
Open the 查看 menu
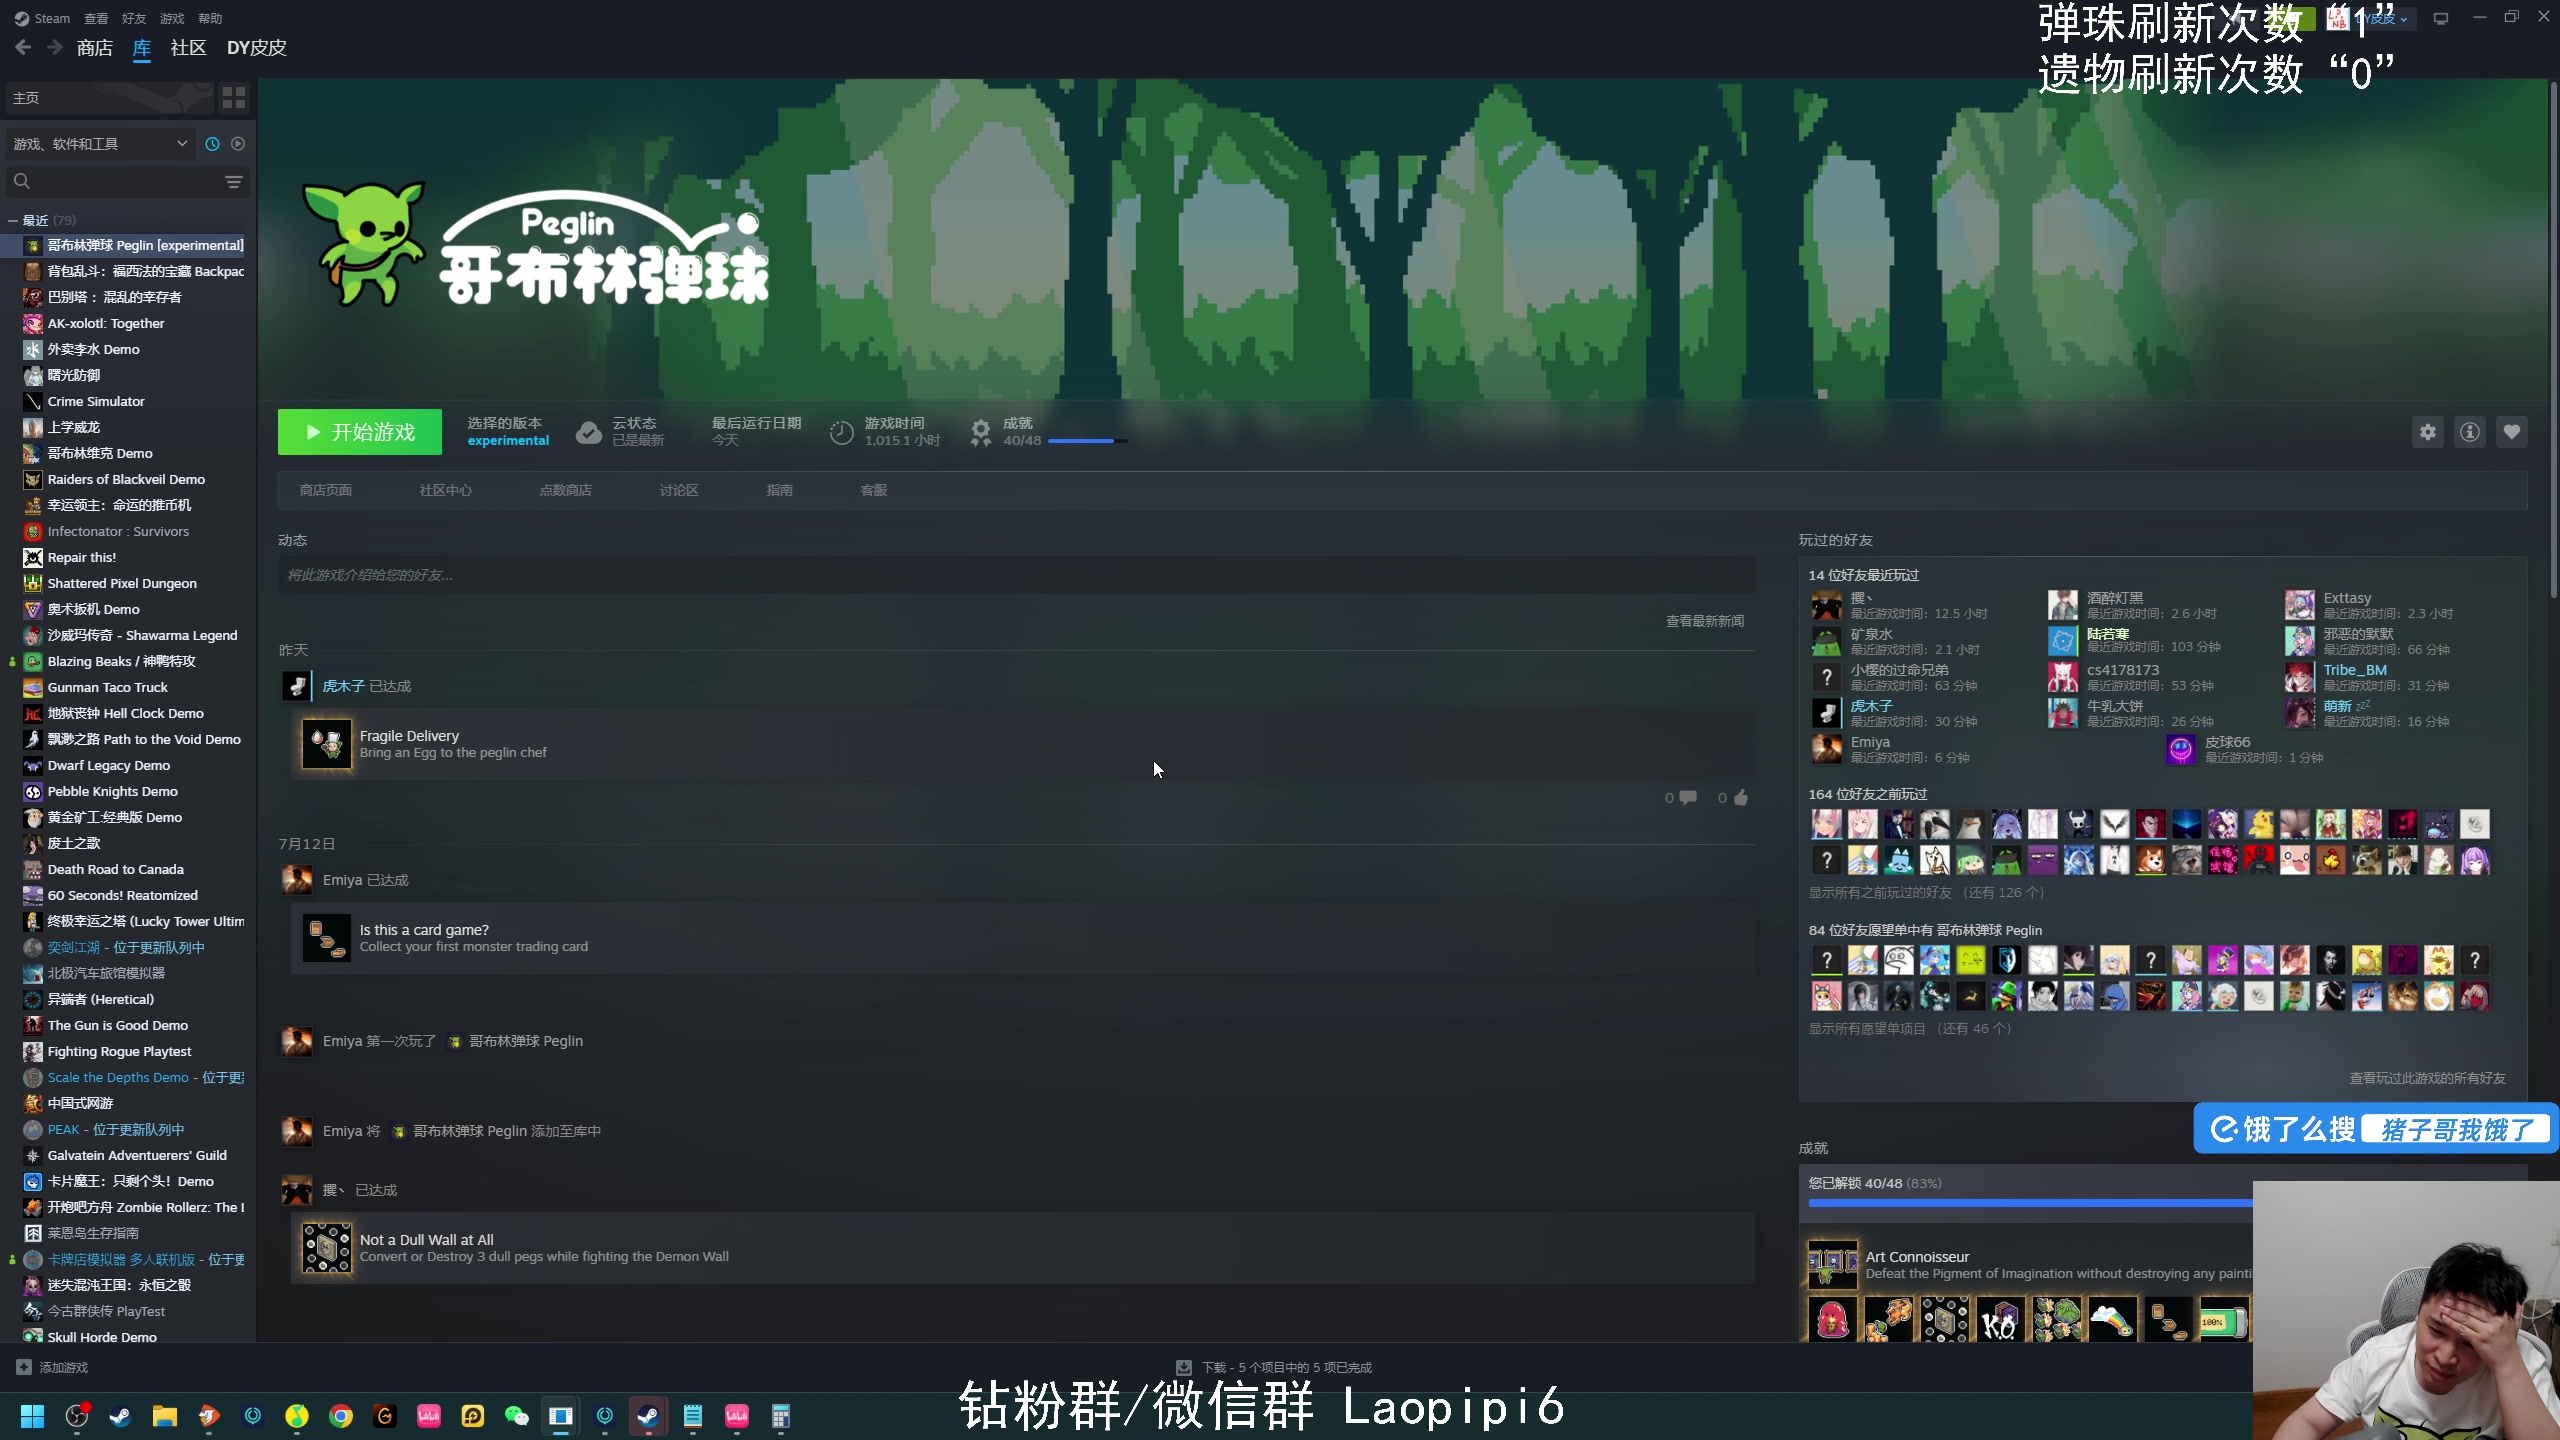(96, 18)
